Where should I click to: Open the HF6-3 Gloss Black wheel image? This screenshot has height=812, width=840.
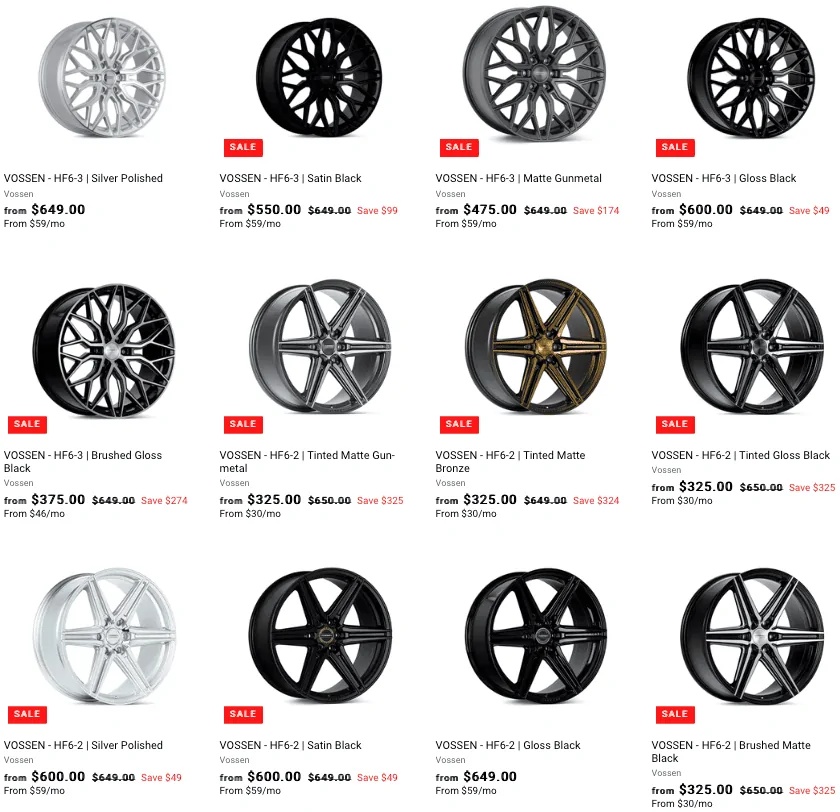coord(751,78)
